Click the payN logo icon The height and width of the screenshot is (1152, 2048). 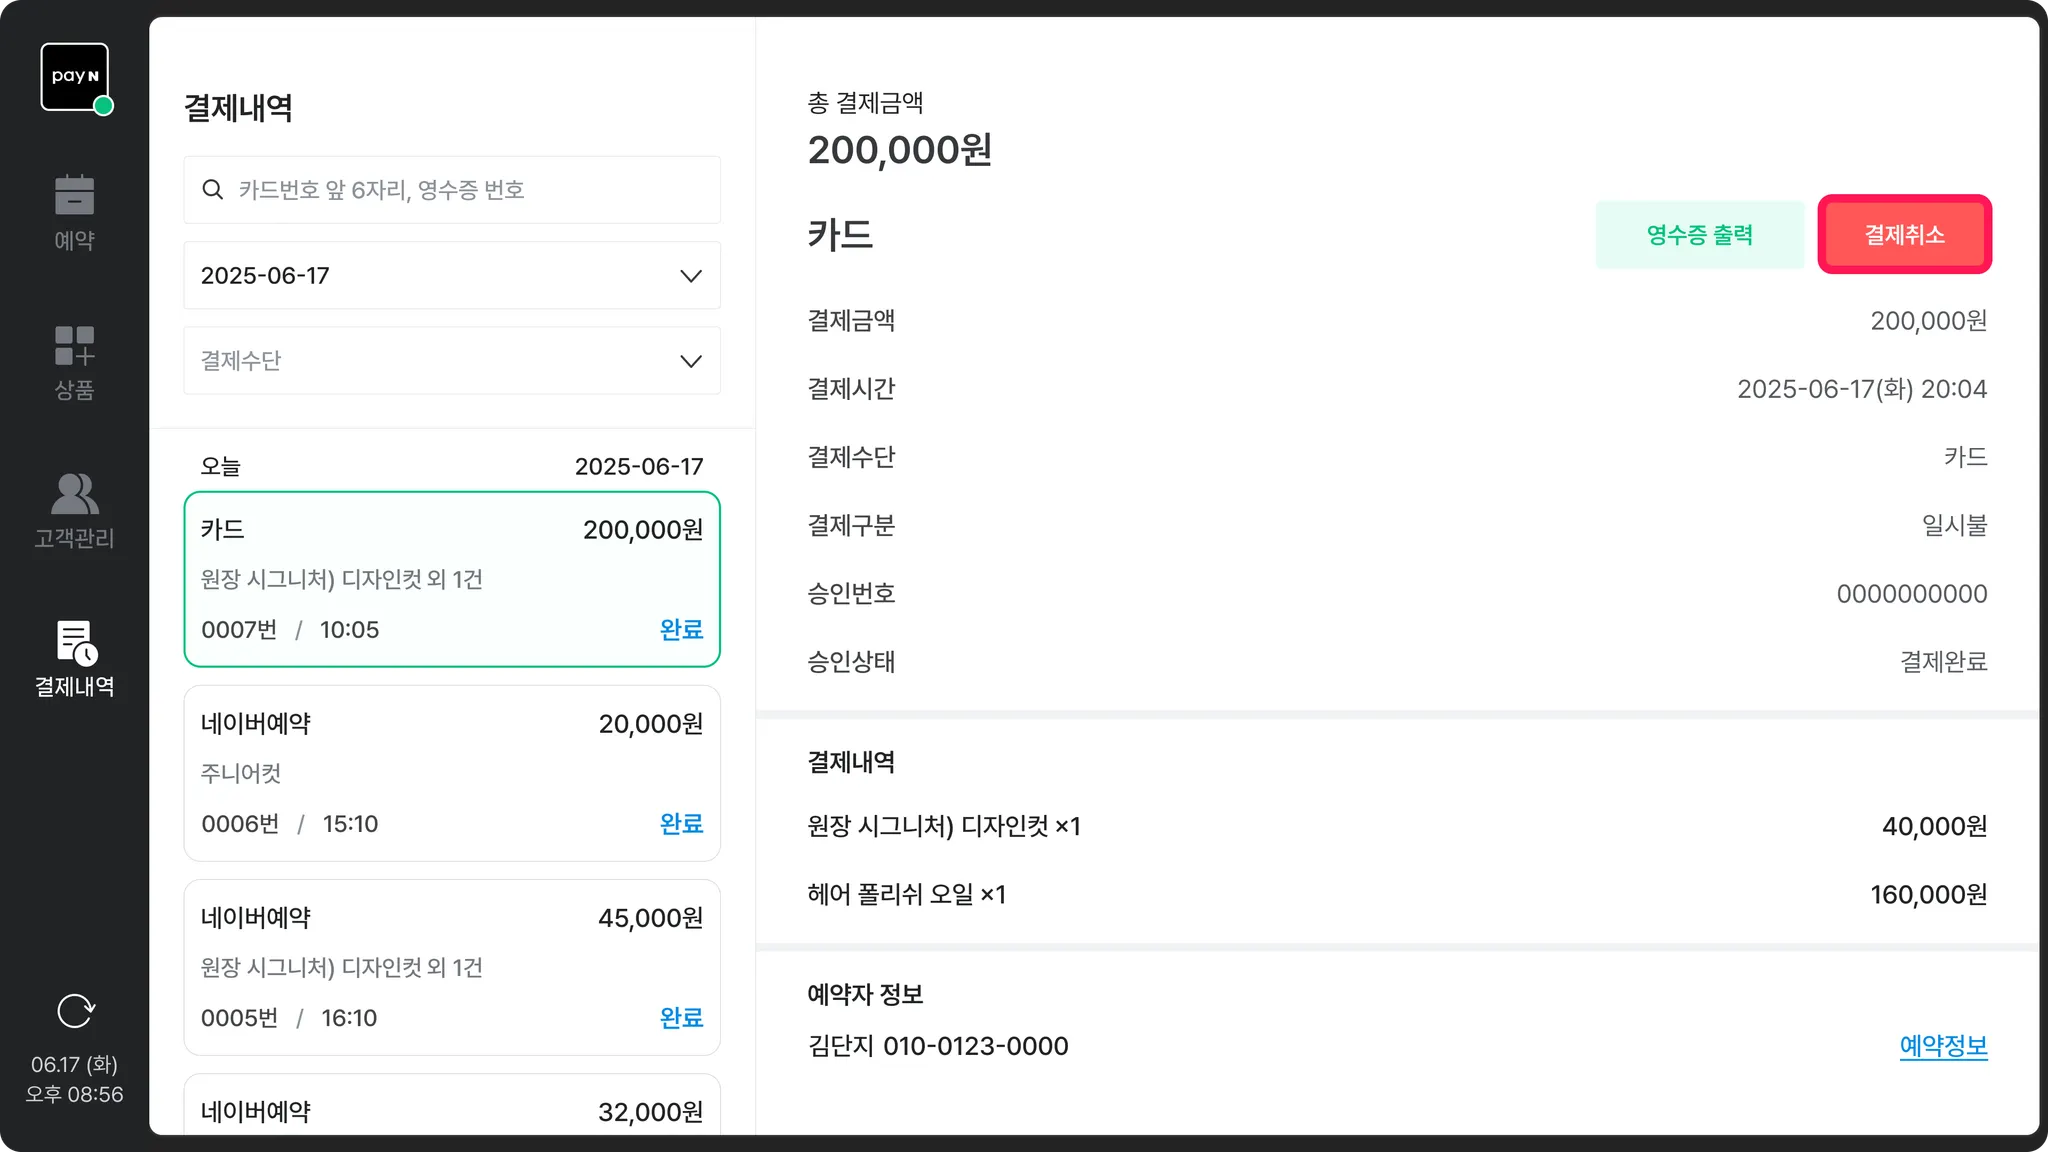(75, 77)
